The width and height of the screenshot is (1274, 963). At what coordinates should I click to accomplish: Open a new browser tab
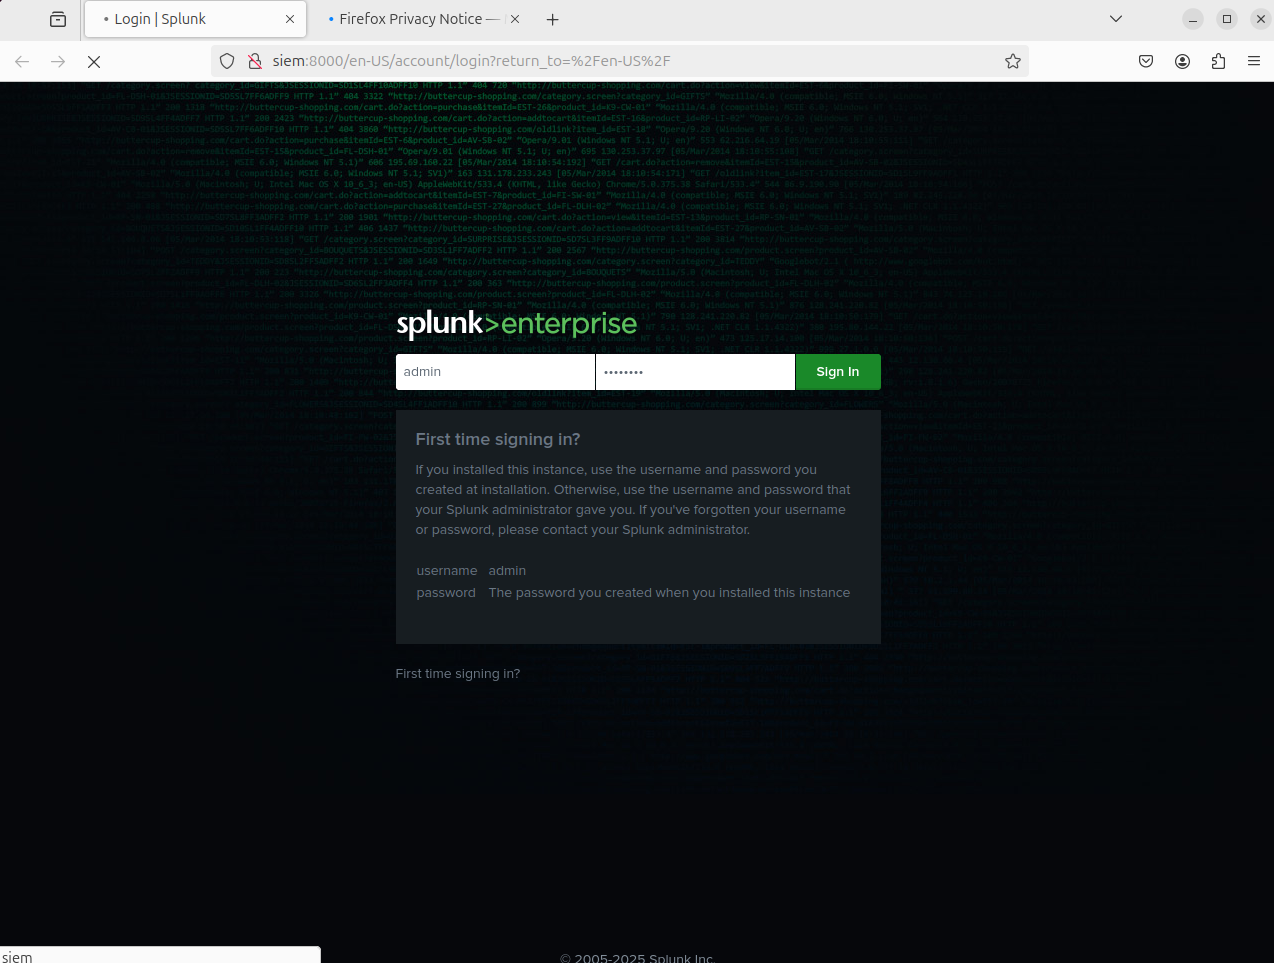[x=553, y=19]
